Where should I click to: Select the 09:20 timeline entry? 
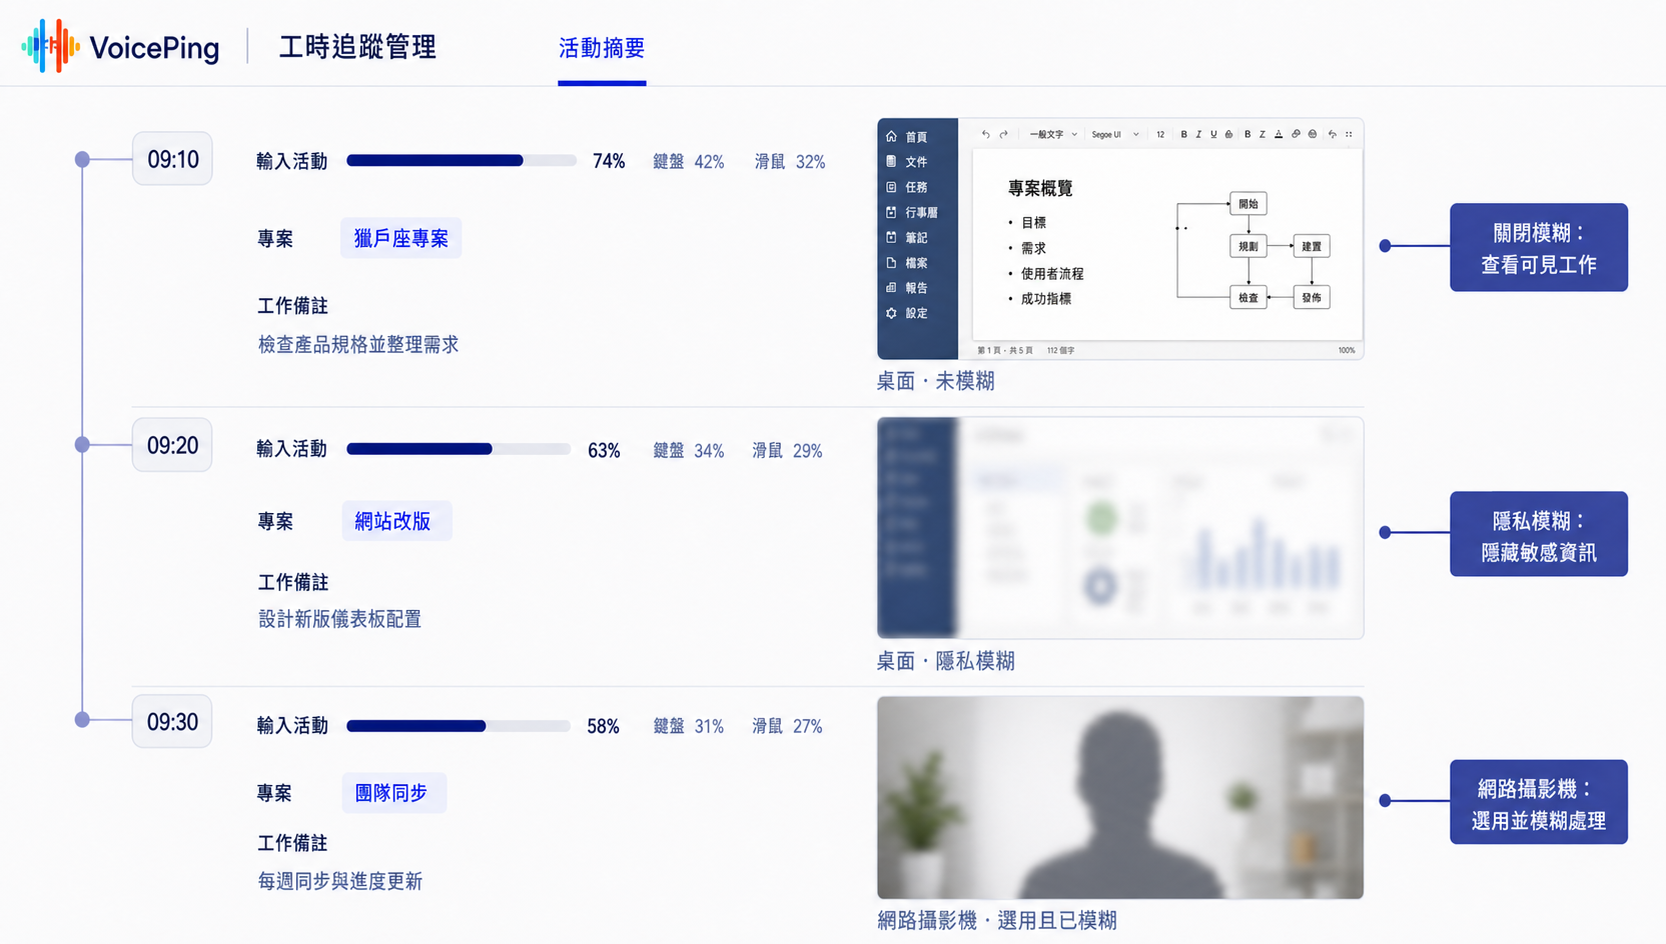tap(172, 445)
